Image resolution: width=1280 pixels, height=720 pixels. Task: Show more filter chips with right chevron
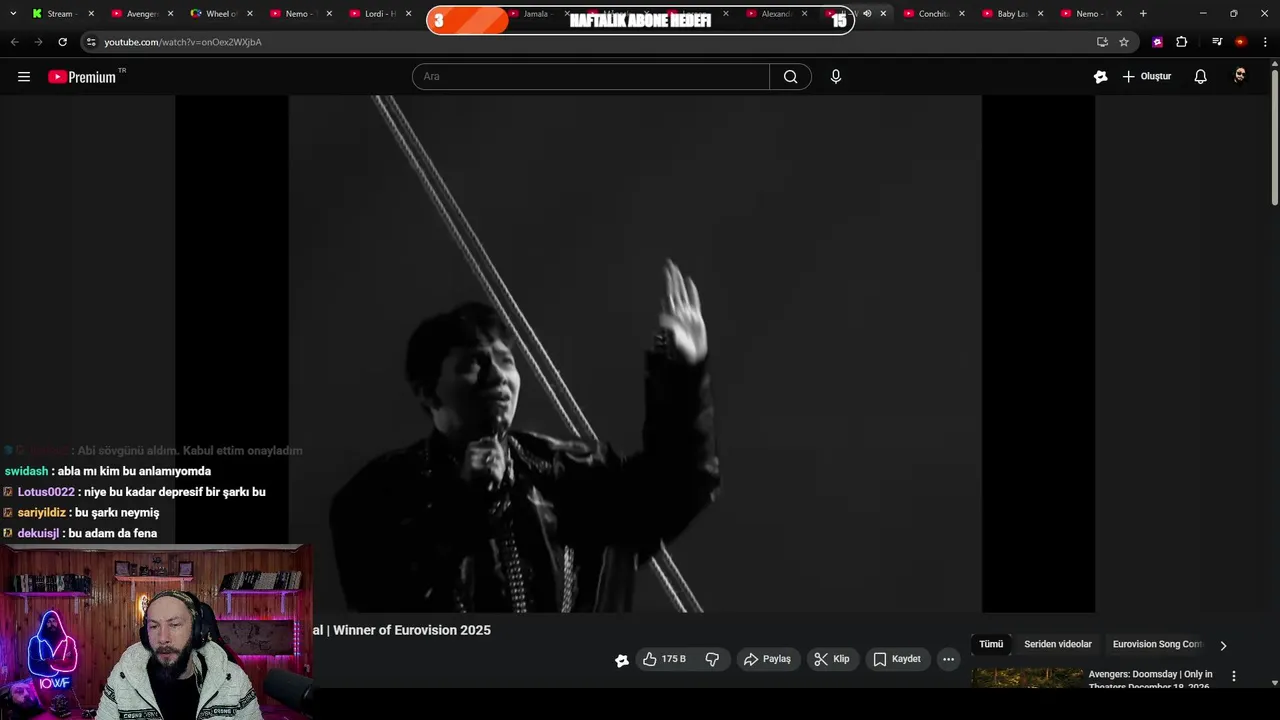[x=1222, y=645]
